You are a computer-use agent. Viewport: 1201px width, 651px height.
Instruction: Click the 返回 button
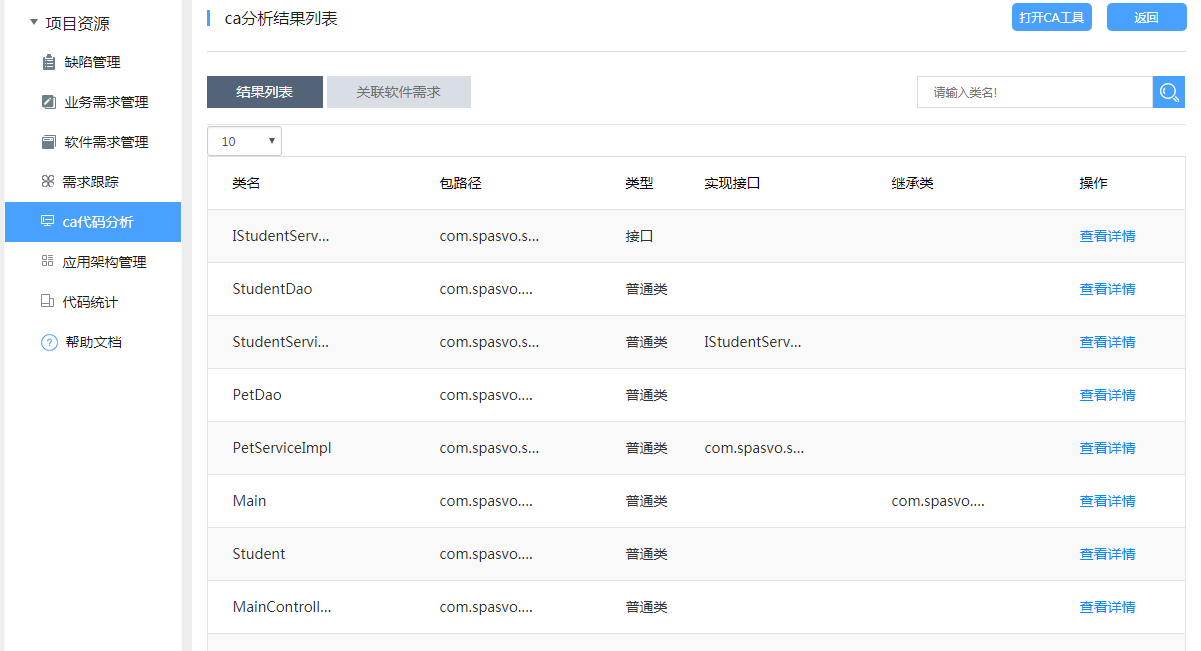(1146, 17)
